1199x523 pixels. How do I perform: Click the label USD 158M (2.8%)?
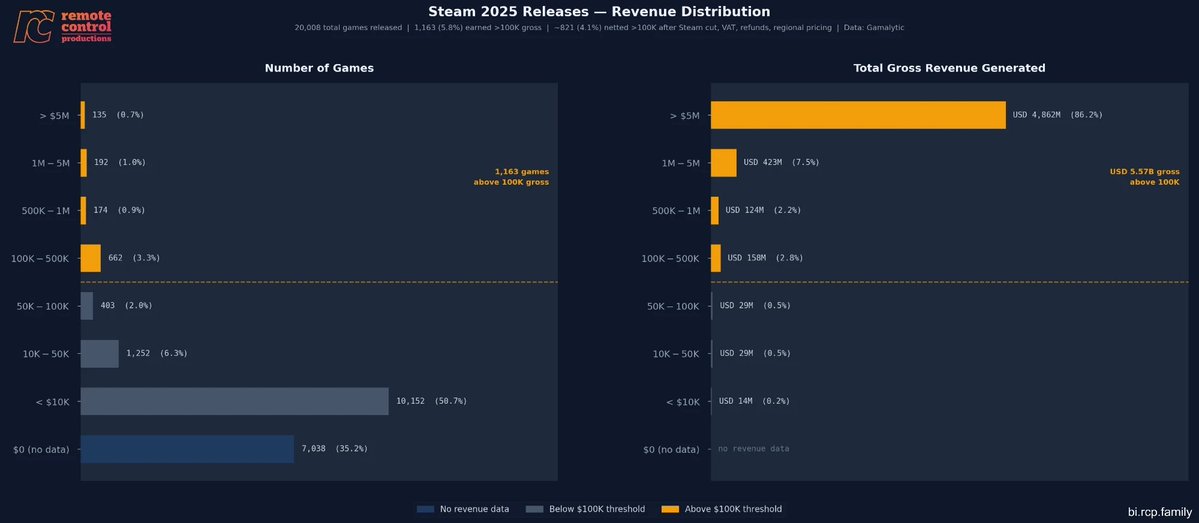[x=765, y=258]
